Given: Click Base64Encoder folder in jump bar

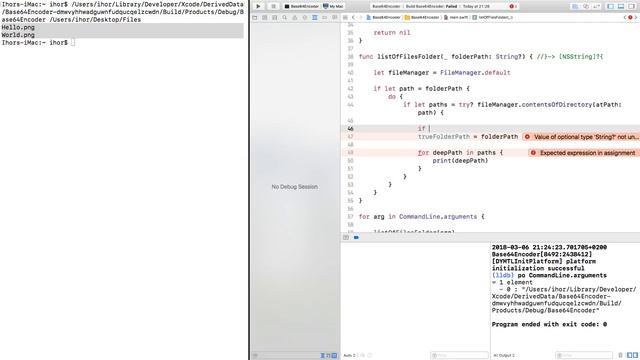Looking at the screenshot, I should [422, 18].
